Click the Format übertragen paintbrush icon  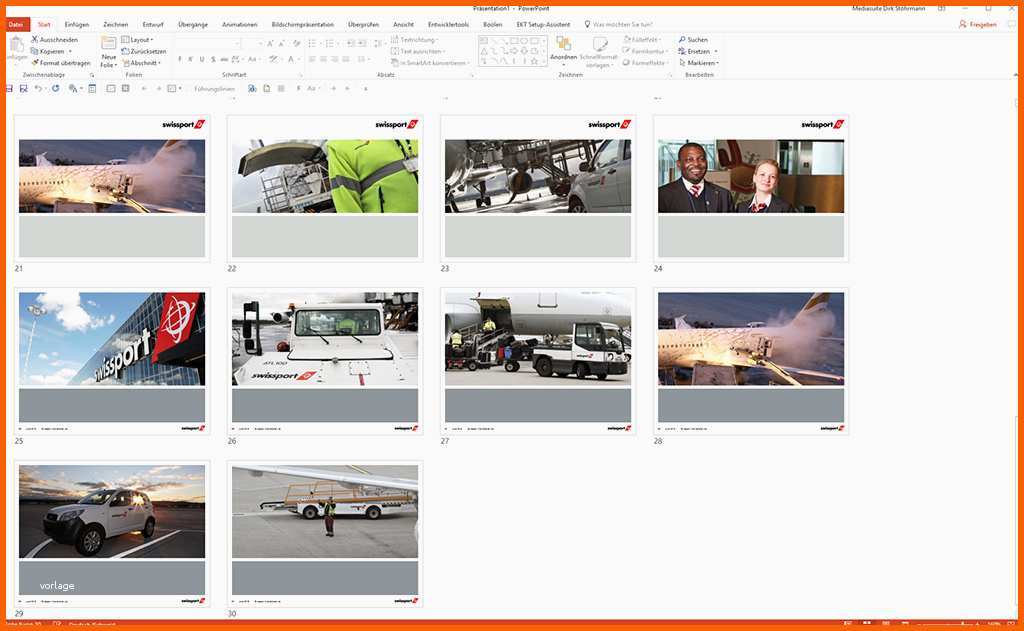(x=35, y=63)
